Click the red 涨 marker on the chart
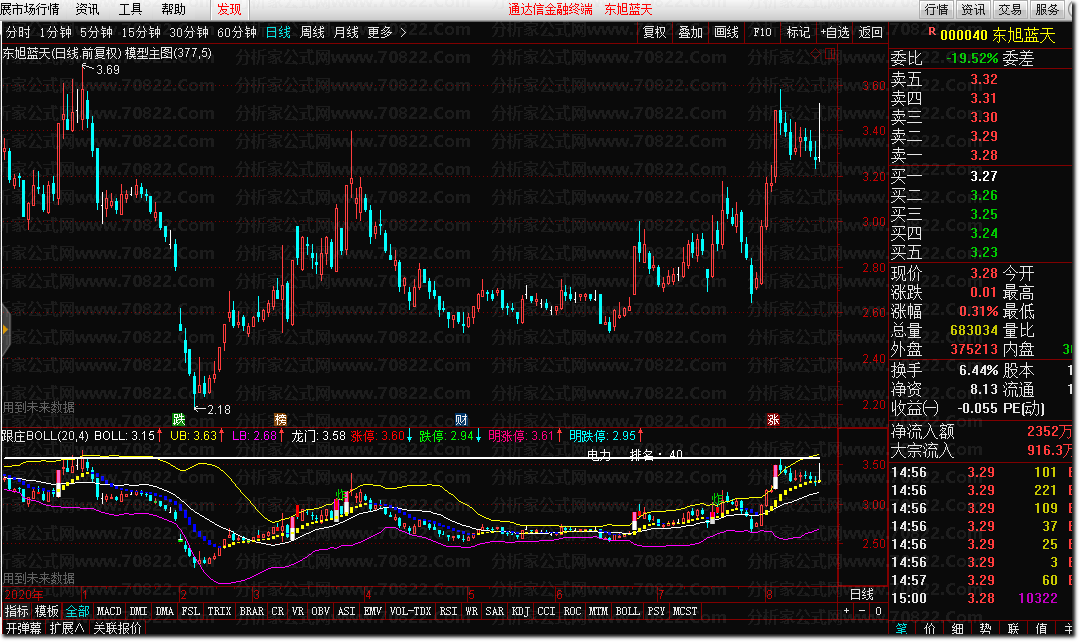This screenshot has width=1081, height=642. click(x=774, y=419)
